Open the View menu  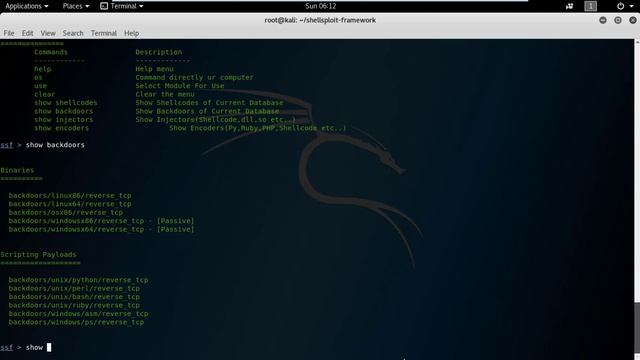click(48, 33)
